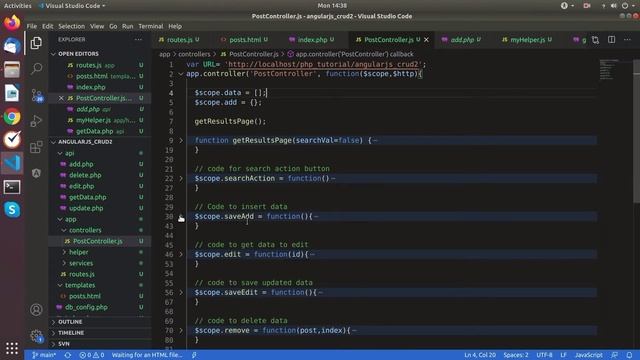Unfold the $scope.saveEdit function on line 56
This screenshot has height=360, width=640.
[x=181, y=292]
